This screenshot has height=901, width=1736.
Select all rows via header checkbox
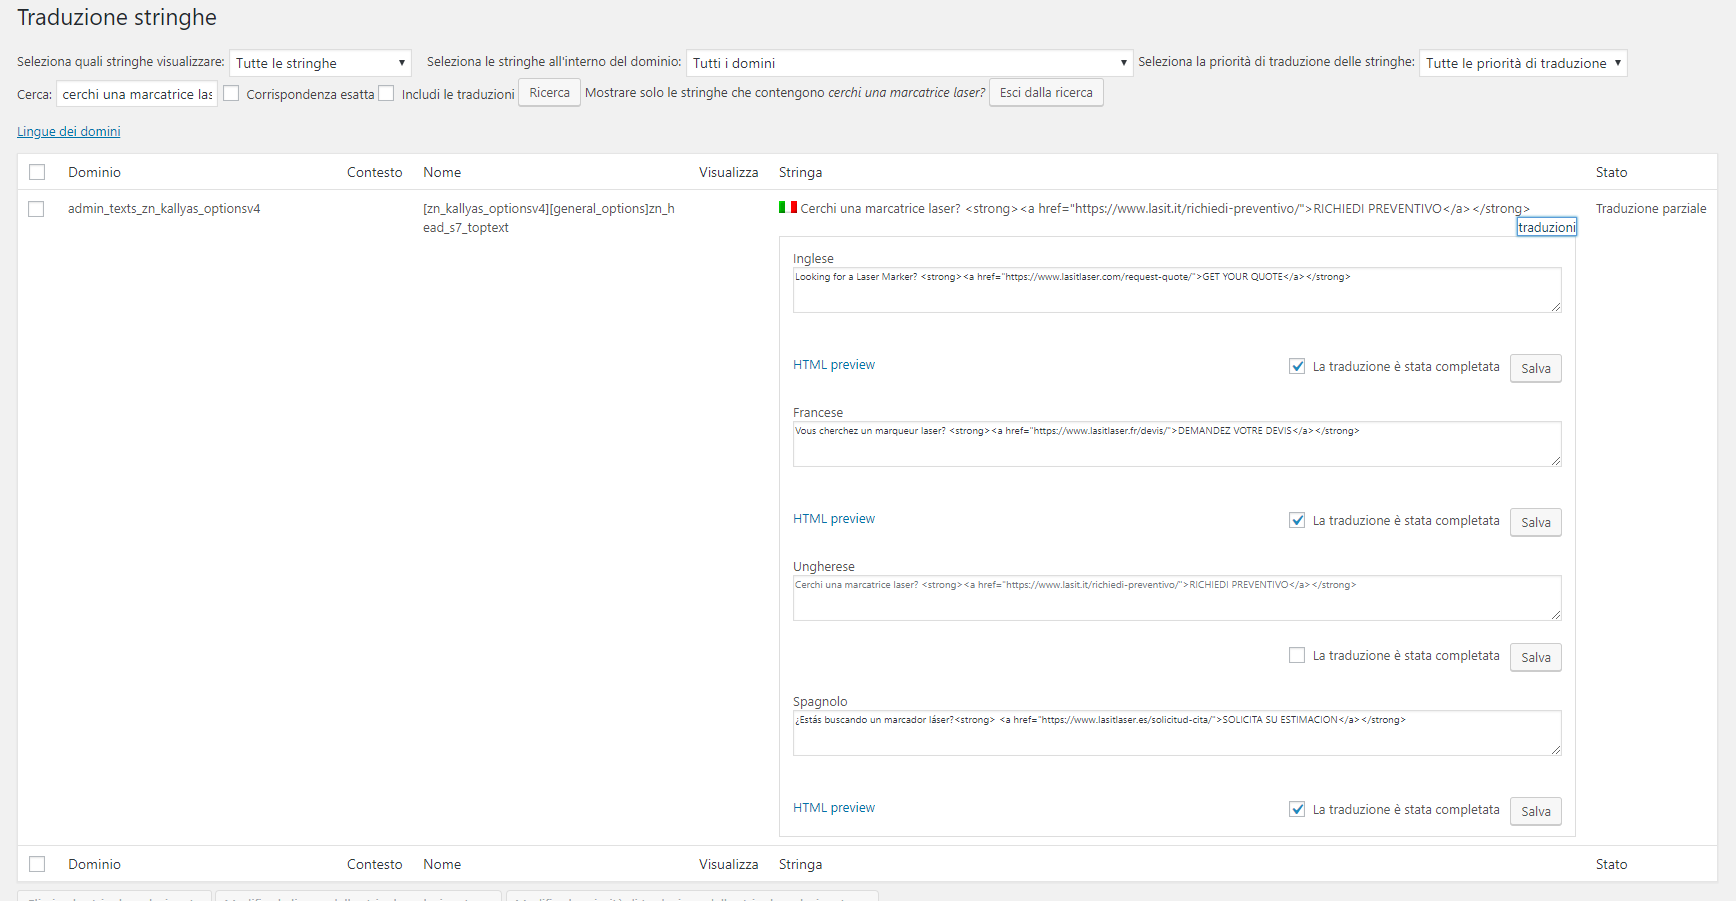click(x=37, y=172)
